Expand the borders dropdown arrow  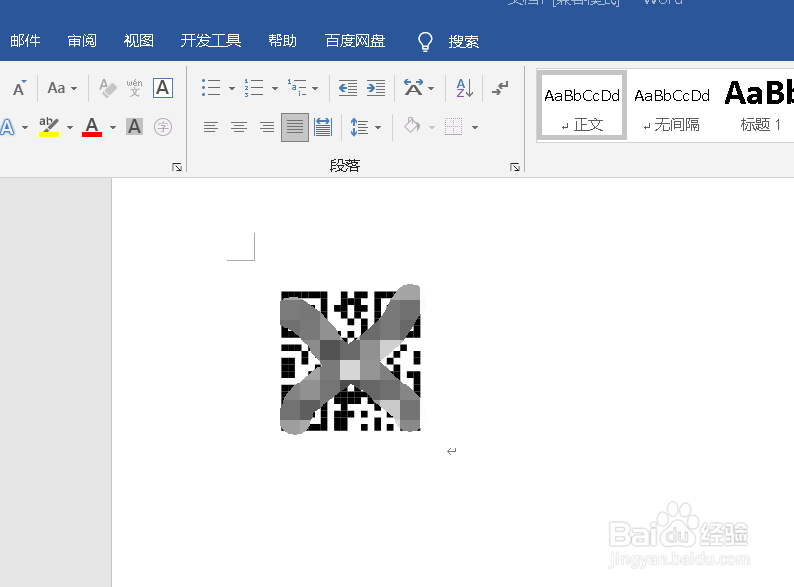click(x=475, y=127)
